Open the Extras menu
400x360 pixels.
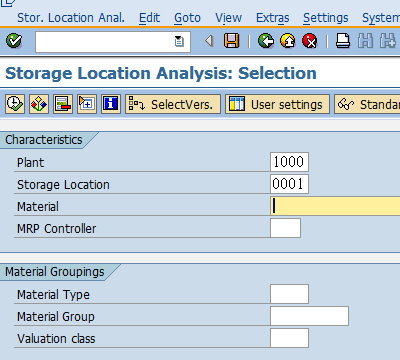tap(273, 18)
